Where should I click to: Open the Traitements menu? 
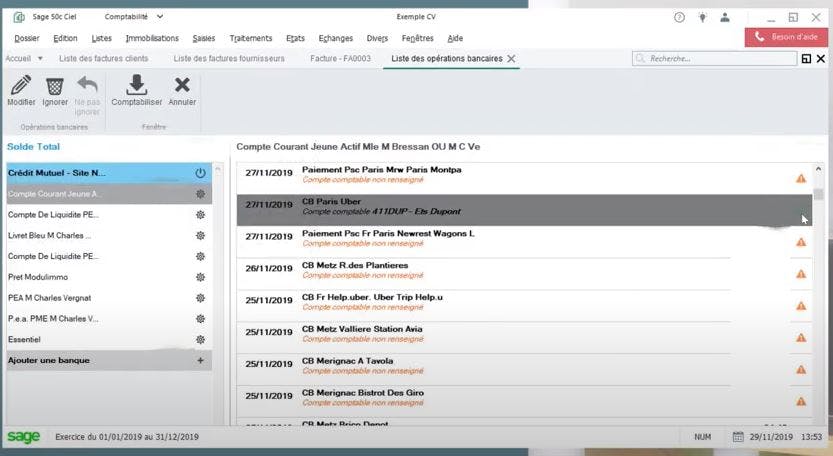click(251, 38)
